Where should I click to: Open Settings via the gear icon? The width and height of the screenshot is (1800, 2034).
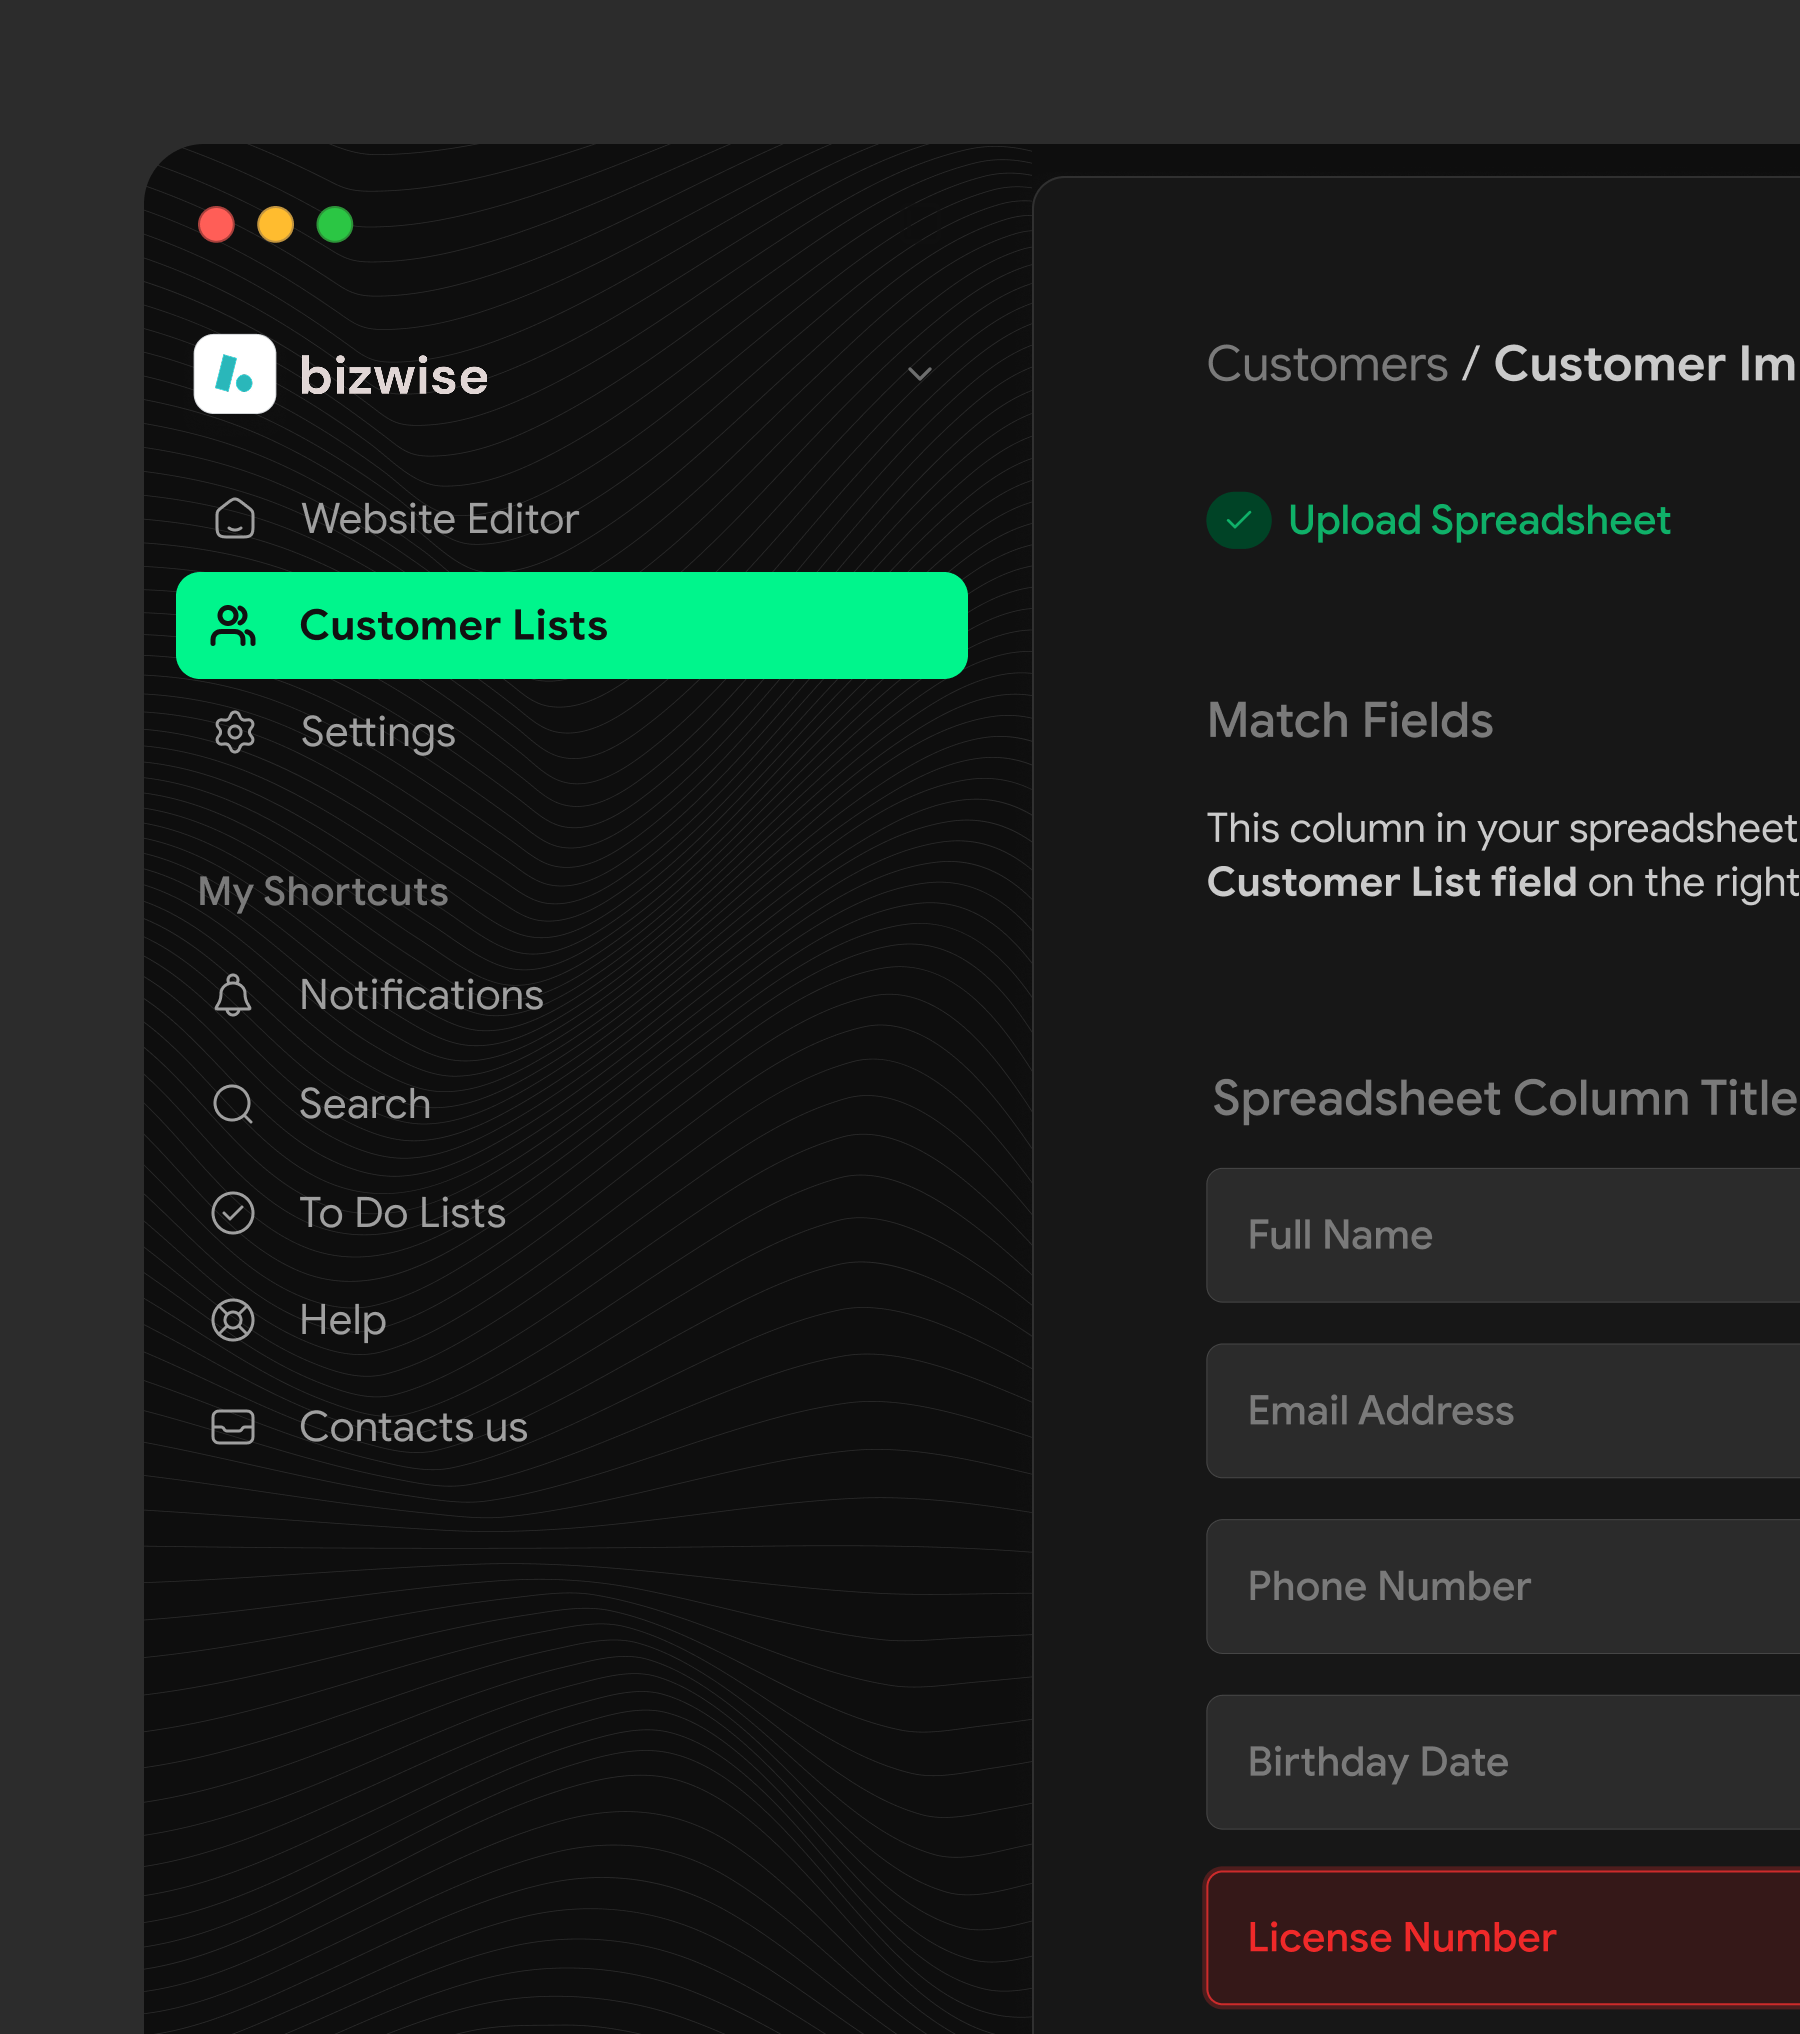coord(233,732)
